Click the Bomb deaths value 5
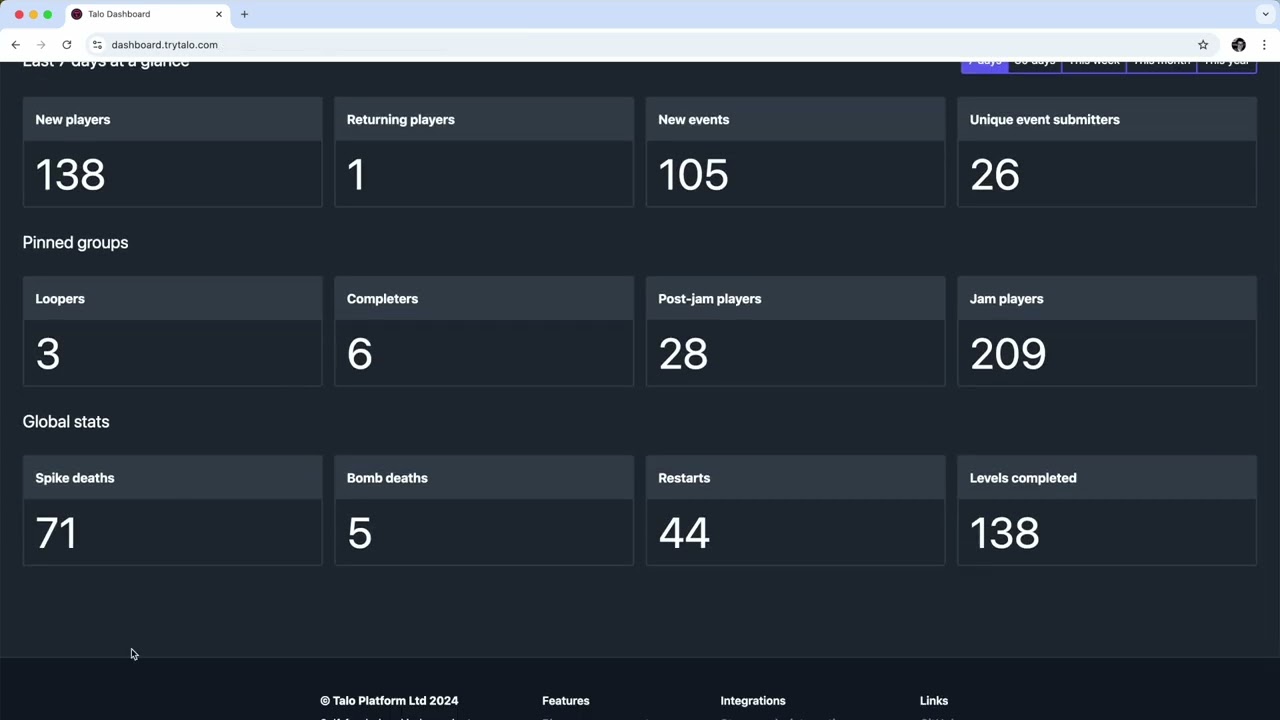This screenshot has height=720, width=1280. point(360,533)
